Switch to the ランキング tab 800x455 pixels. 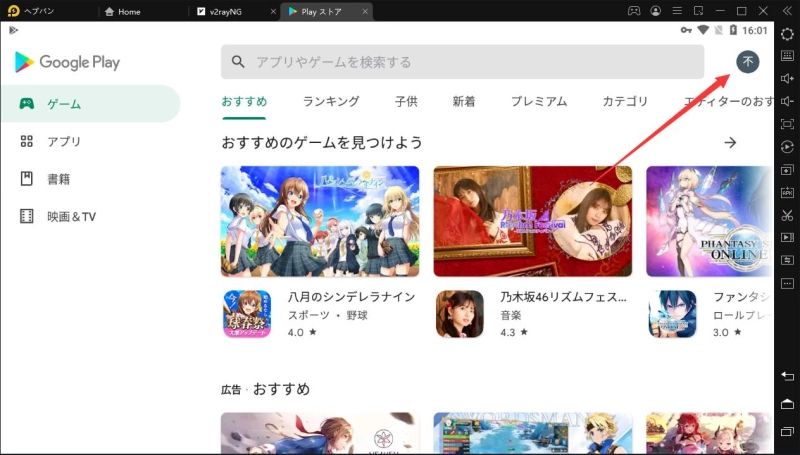click(x=331, y=101)
